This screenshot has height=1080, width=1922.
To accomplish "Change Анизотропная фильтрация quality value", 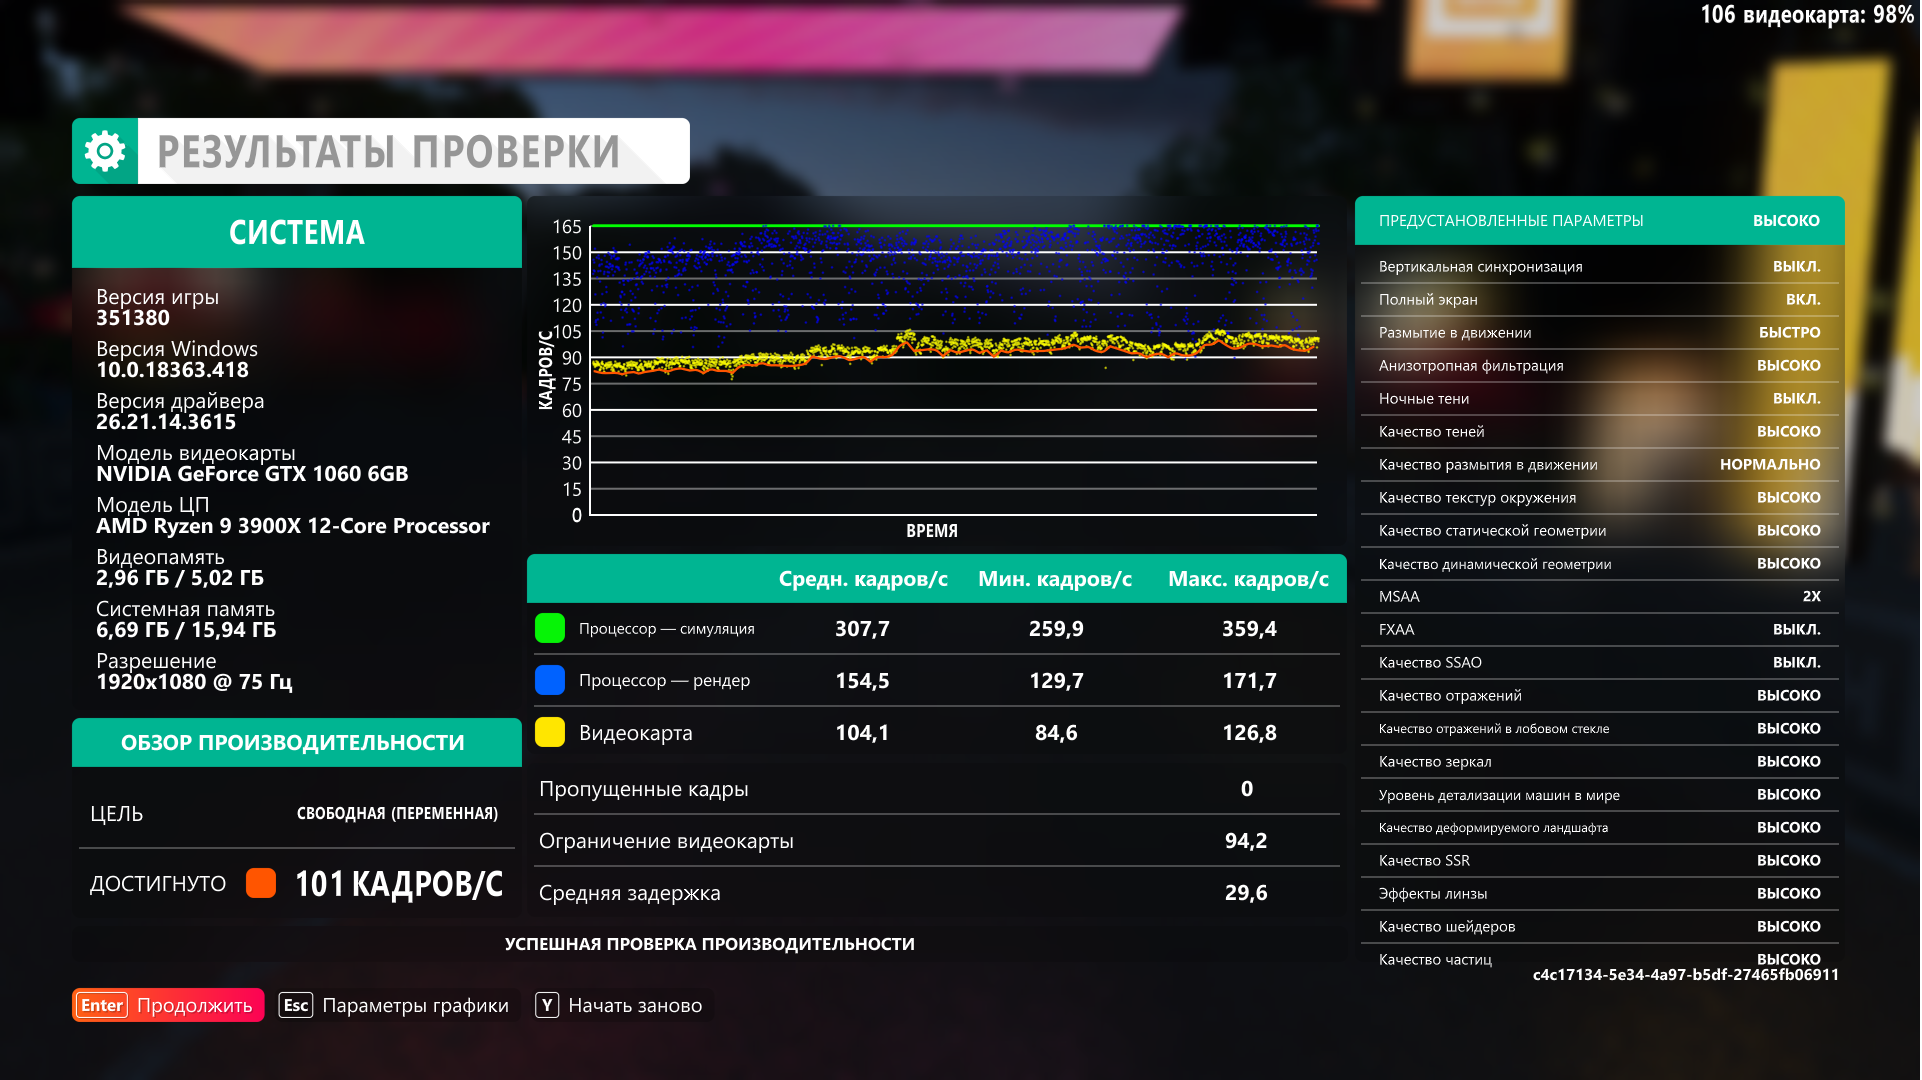I will coord(1787,365).
